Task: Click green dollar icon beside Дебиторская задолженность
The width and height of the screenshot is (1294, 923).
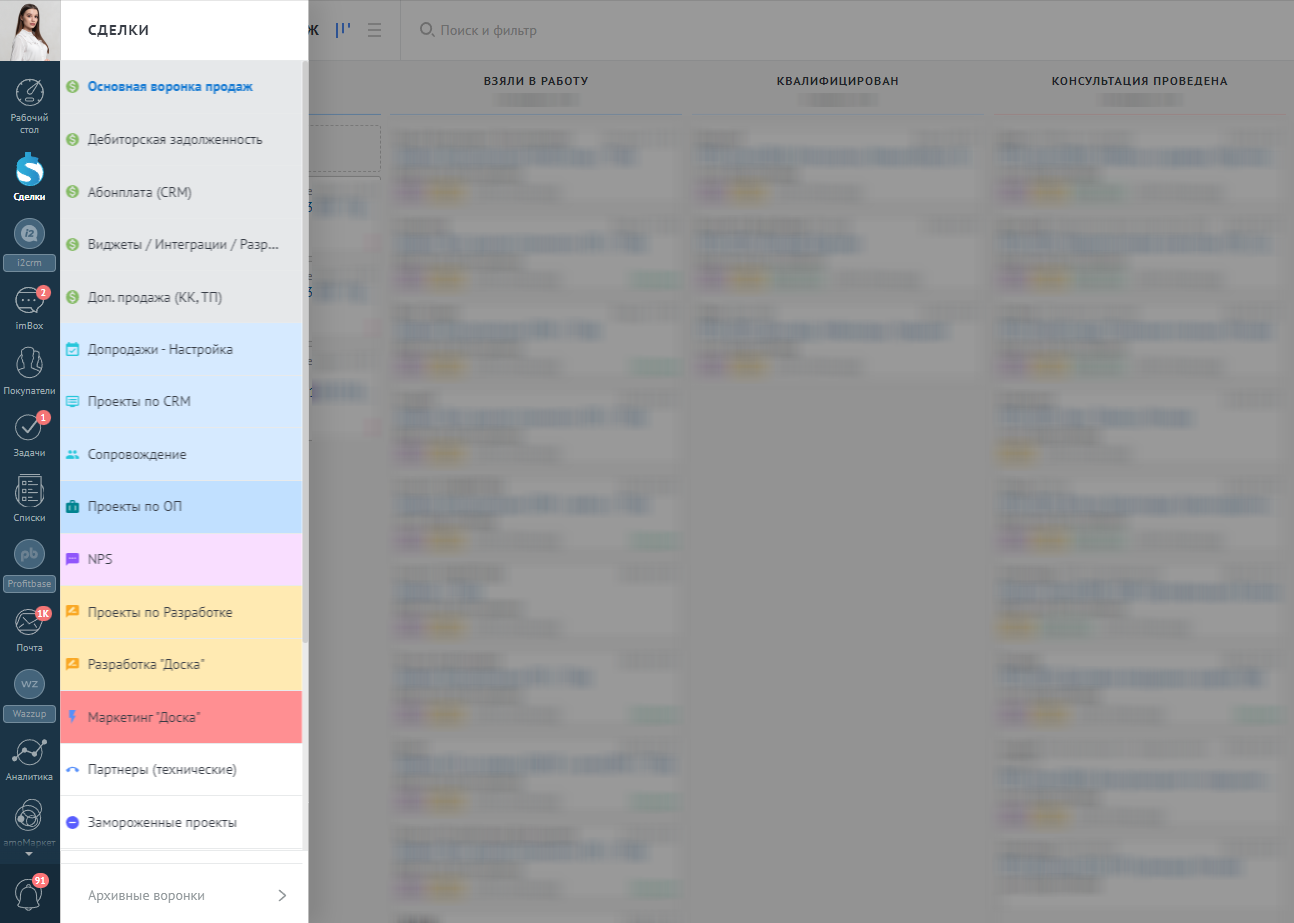Action: point(72,139)
